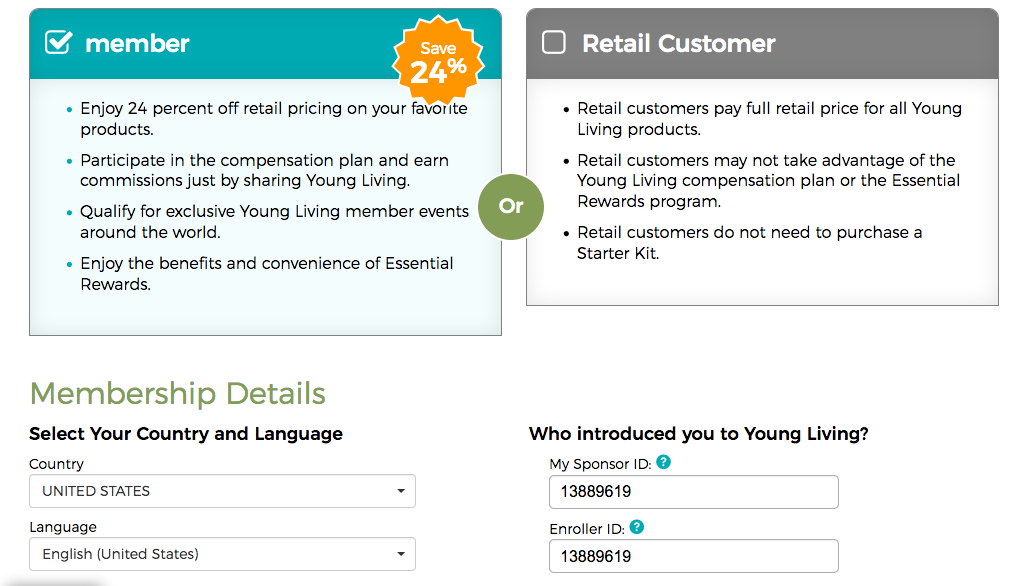This screenshot has height=586, width=1023.
Task: Click the Enroller ID help question icon
Action: 637,527
